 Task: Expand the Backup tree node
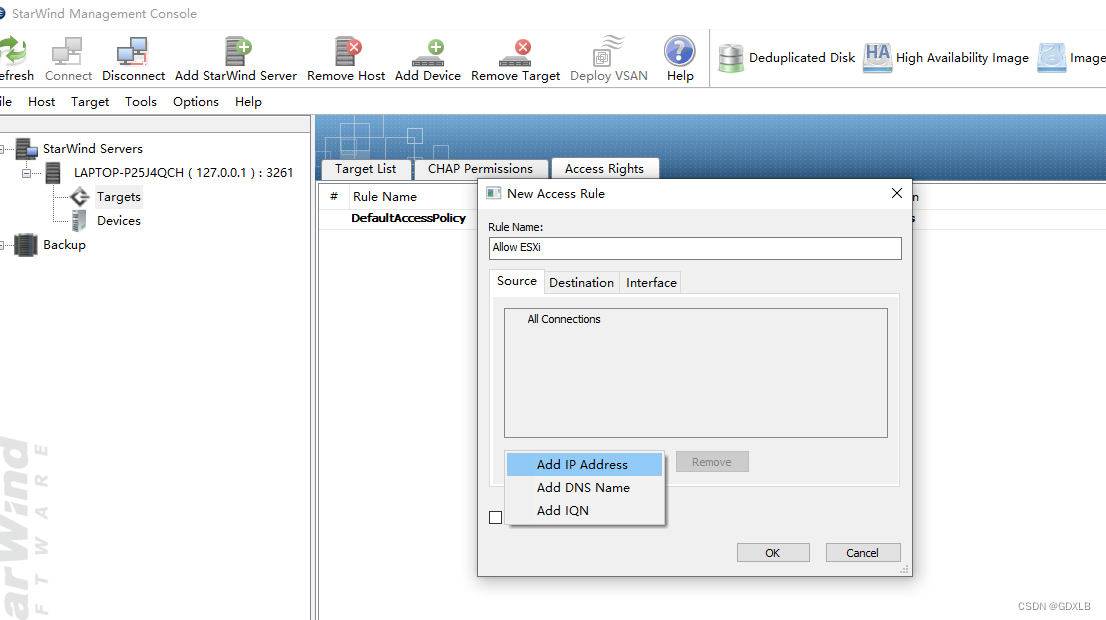coord(1,245)
